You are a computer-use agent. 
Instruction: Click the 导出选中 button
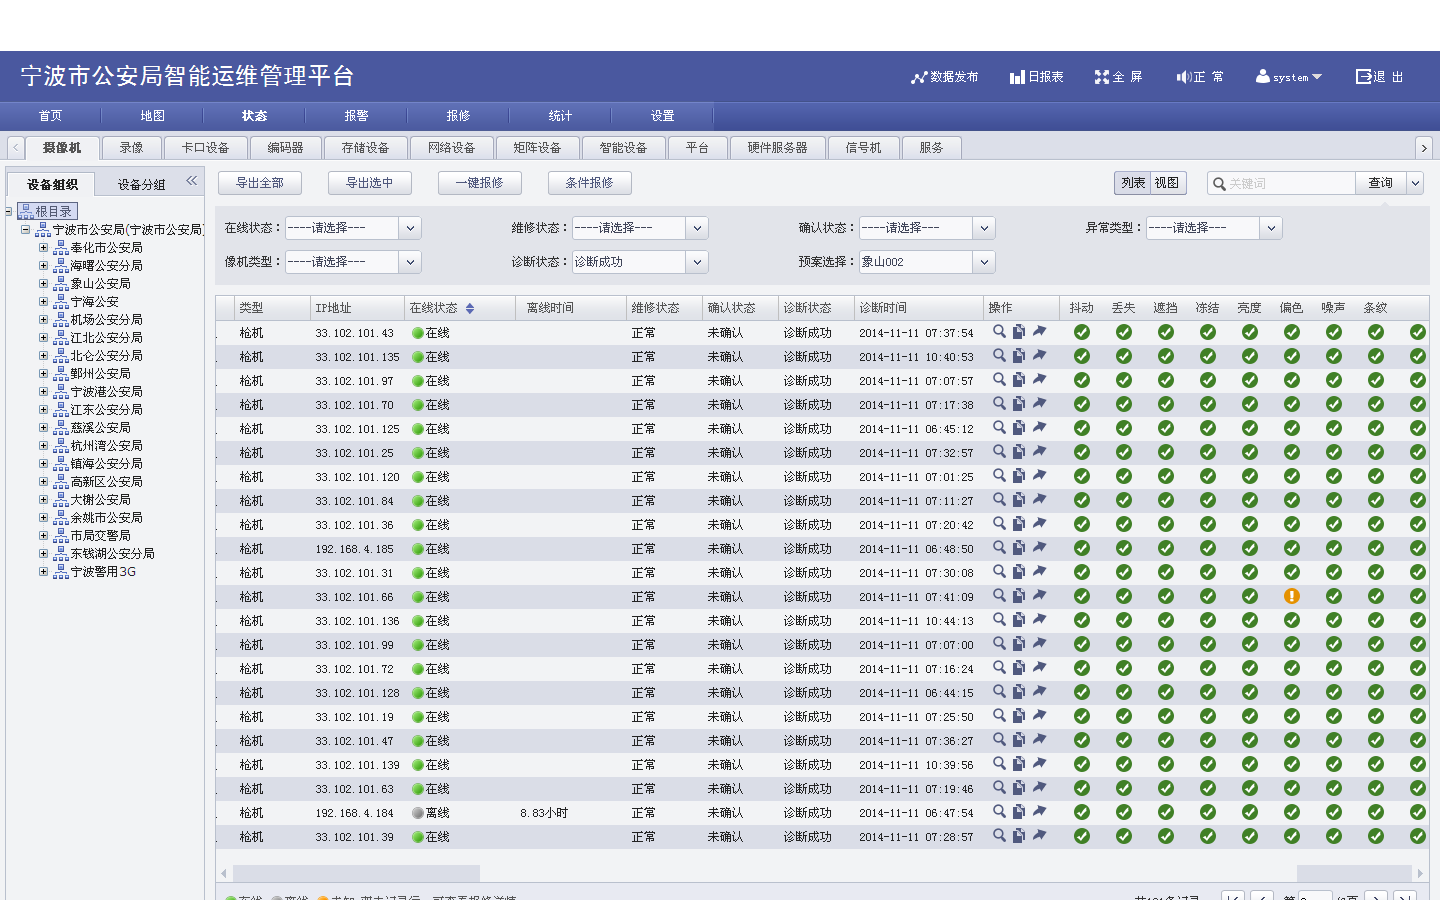(x=370, y=183)
